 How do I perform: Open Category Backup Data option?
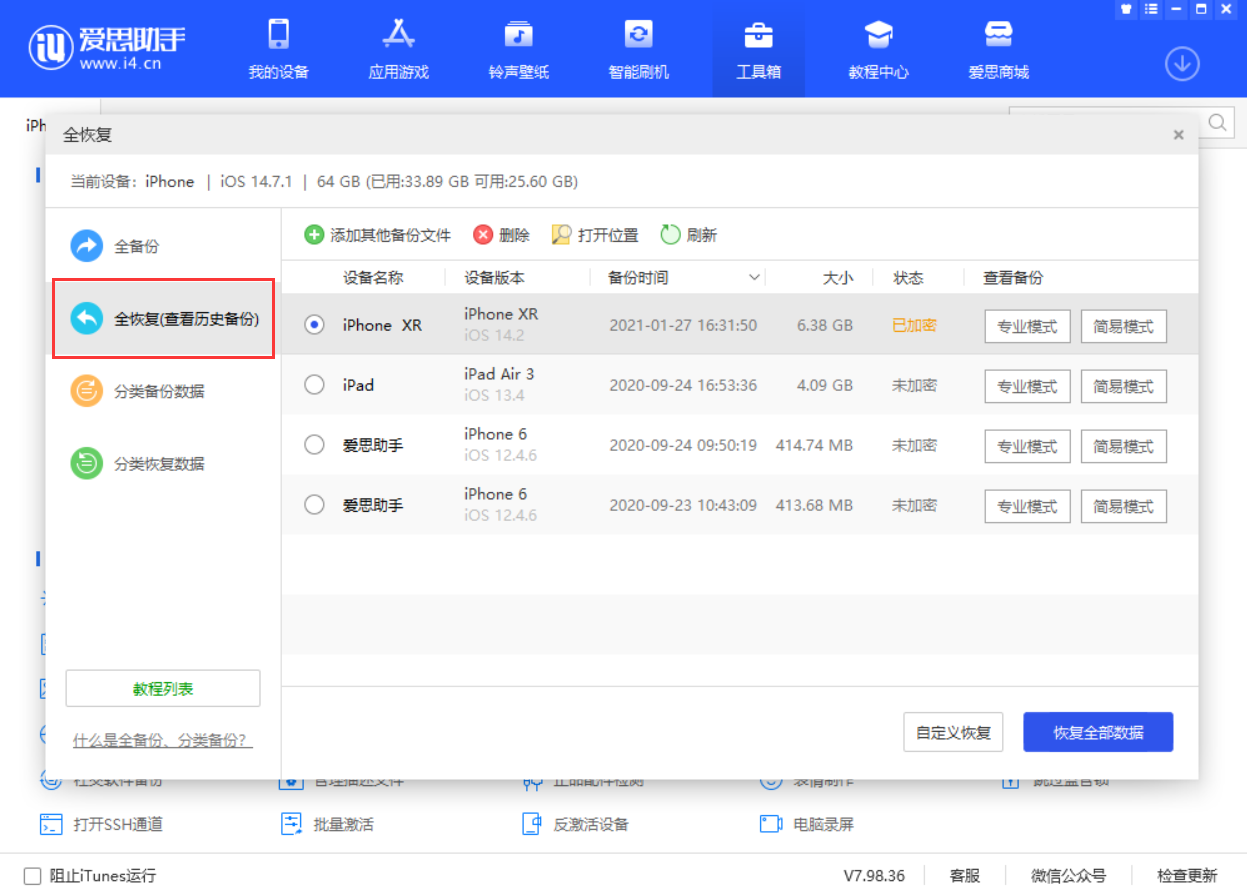(159, 391)
